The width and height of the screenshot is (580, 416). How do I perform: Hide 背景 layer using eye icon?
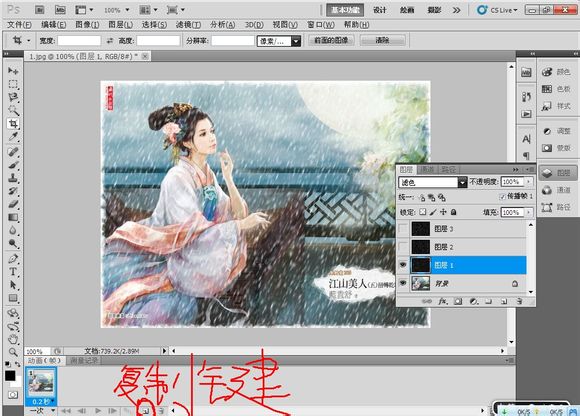pos(403,283)
